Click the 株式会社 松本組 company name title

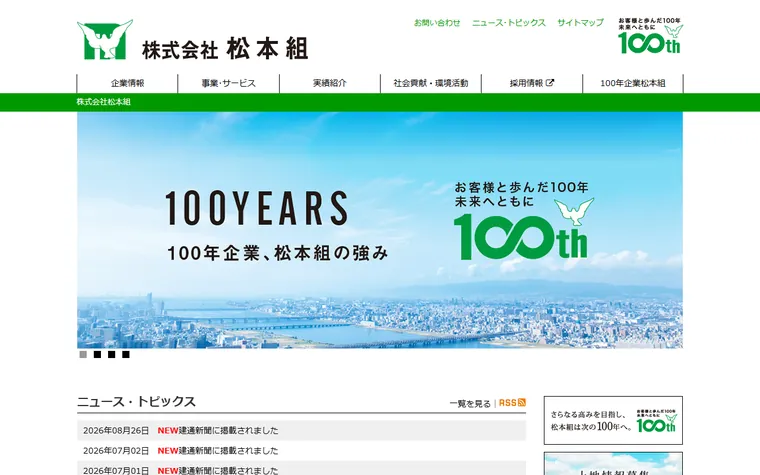click(x=225, y=48)
